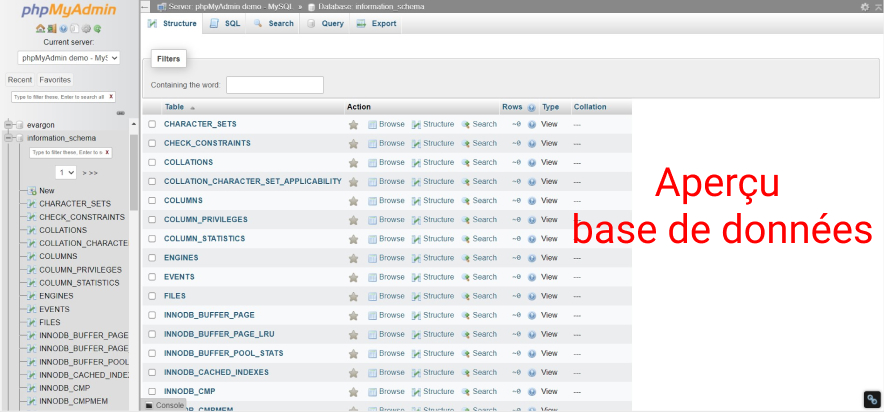Click view icon beside COLLATIONS in tree
Viewport: 884px width, 412px height.
(32, 231)
